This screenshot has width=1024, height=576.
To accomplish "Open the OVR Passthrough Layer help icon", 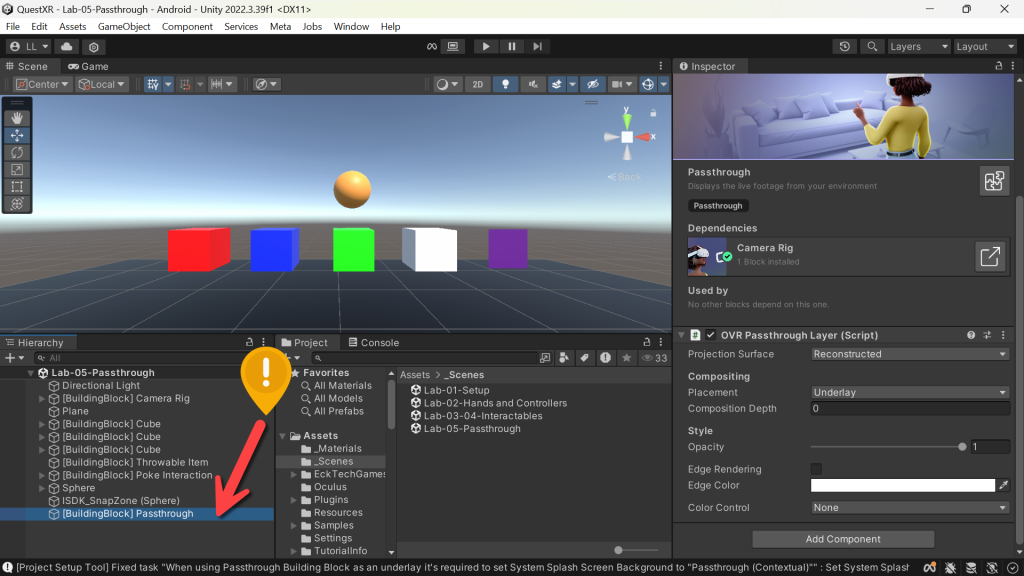I will 971,335.
